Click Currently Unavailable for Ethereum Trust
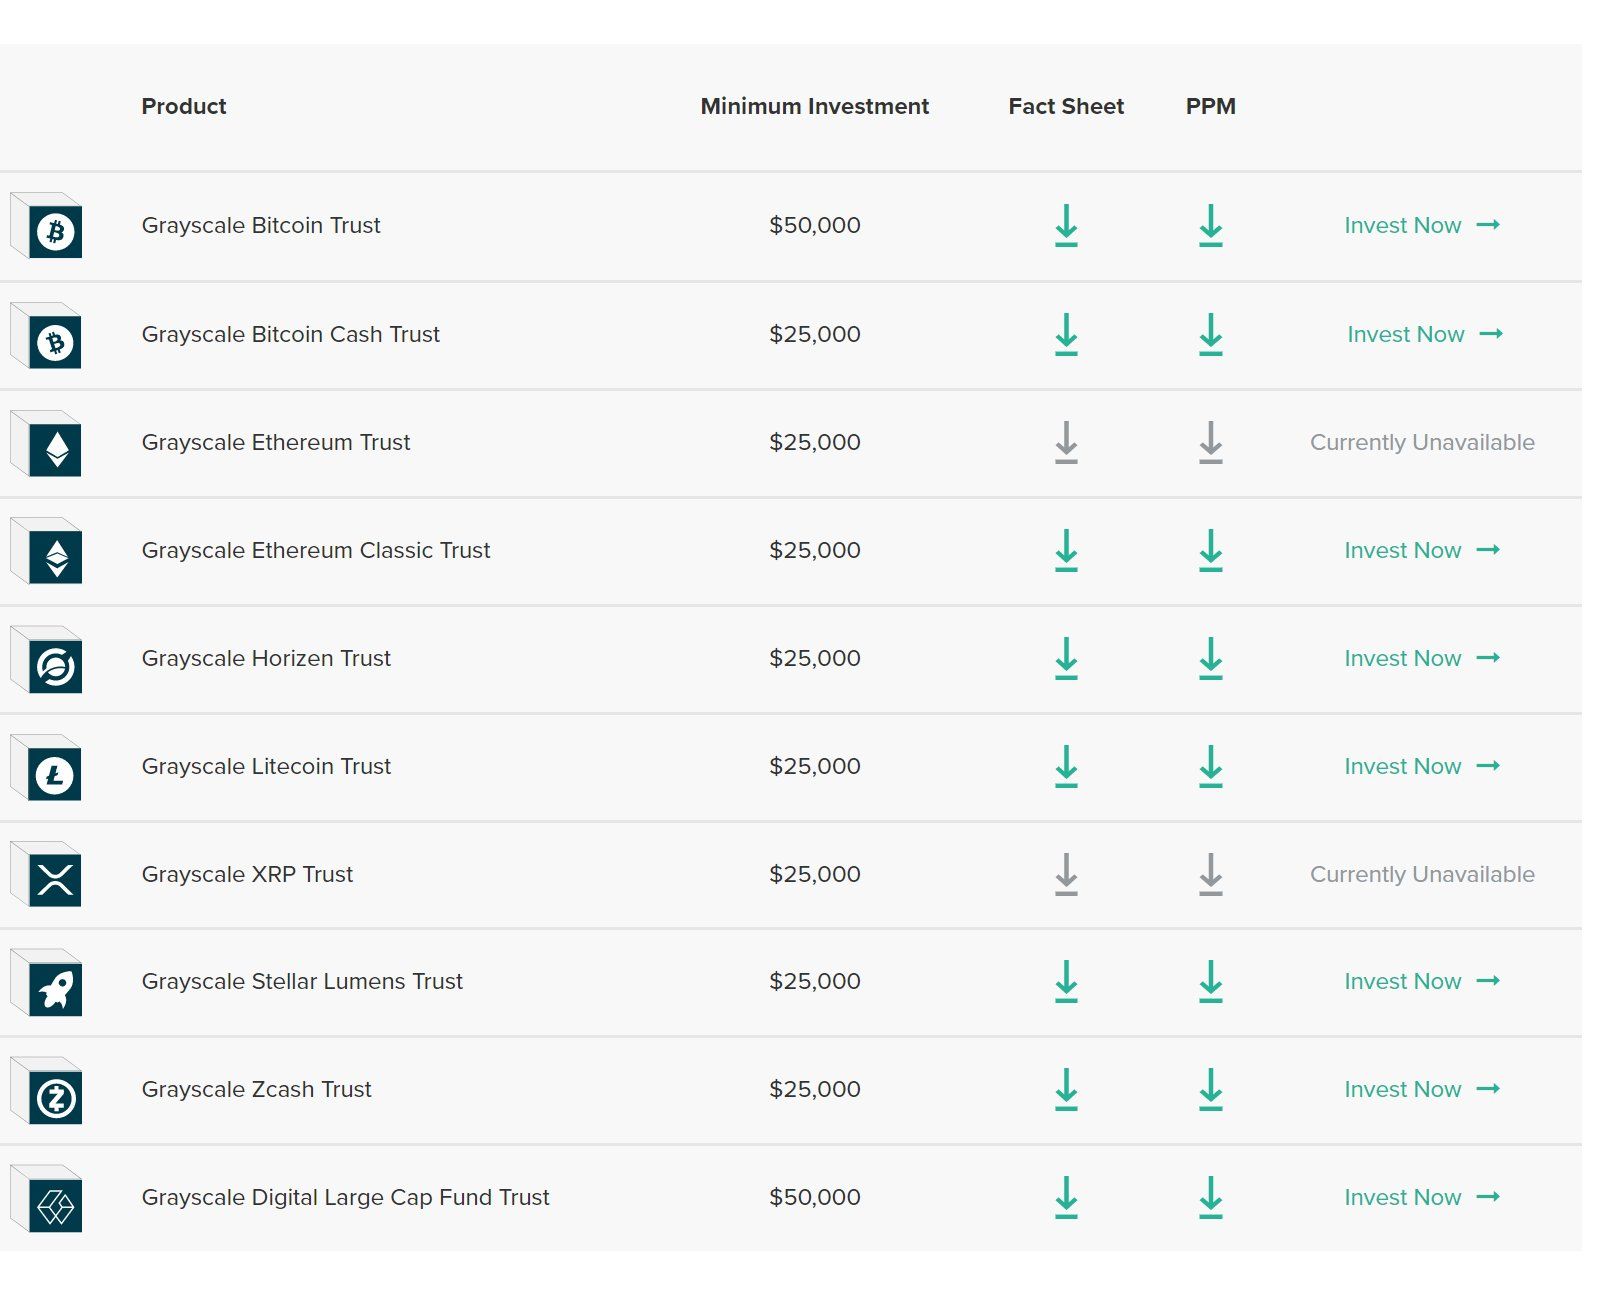Image resolution: width=1608 pixels, height=1297 pixels. tap(1422, 442)
